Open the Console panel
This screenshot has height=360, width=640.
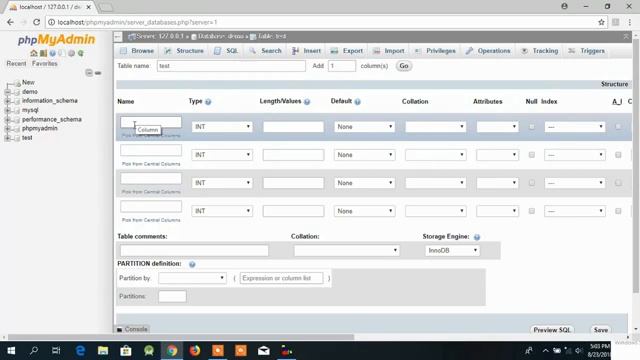(132, 329)
